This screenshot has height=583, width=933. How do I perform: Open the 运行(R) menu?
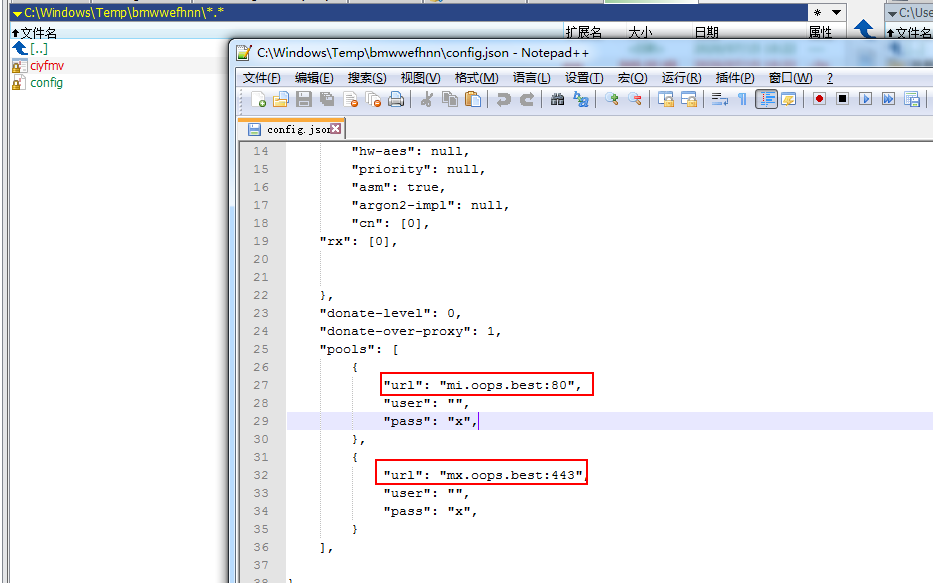[682, 78]
